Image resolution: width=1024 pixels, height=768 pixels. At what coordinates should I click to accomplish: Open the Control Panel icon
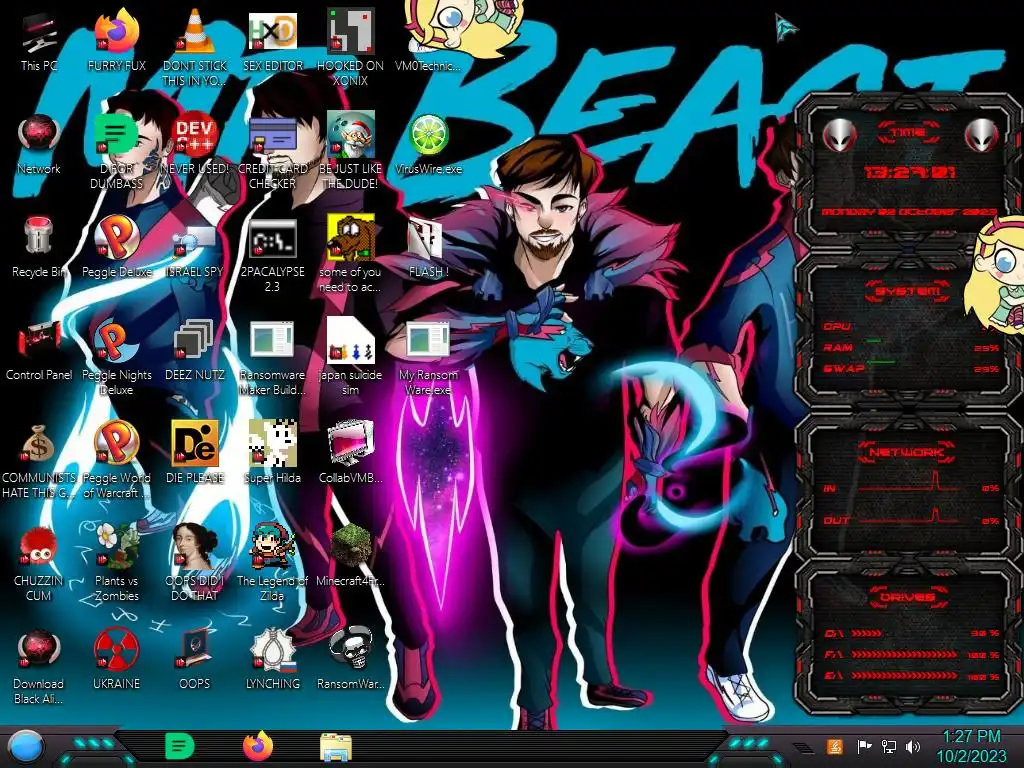pos(39,350)
